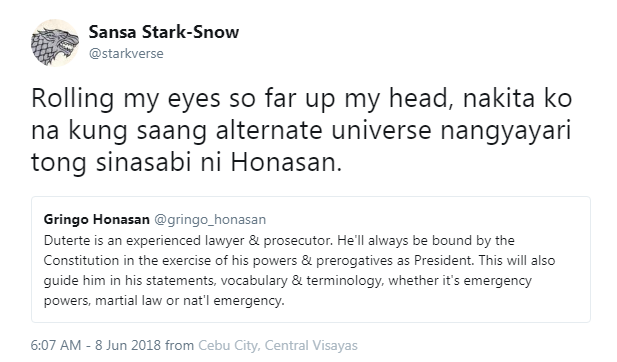Open the direwolf profile avatar

55,43
